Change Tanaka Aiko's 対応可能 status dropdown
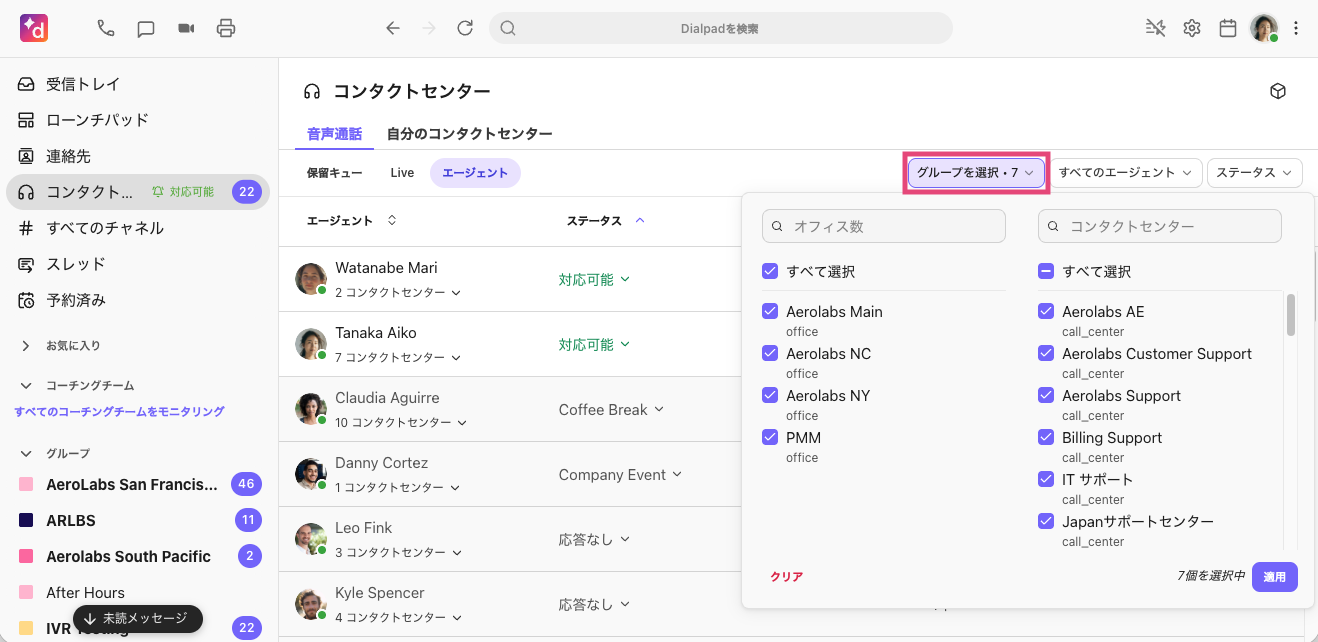 coord(594,344)
